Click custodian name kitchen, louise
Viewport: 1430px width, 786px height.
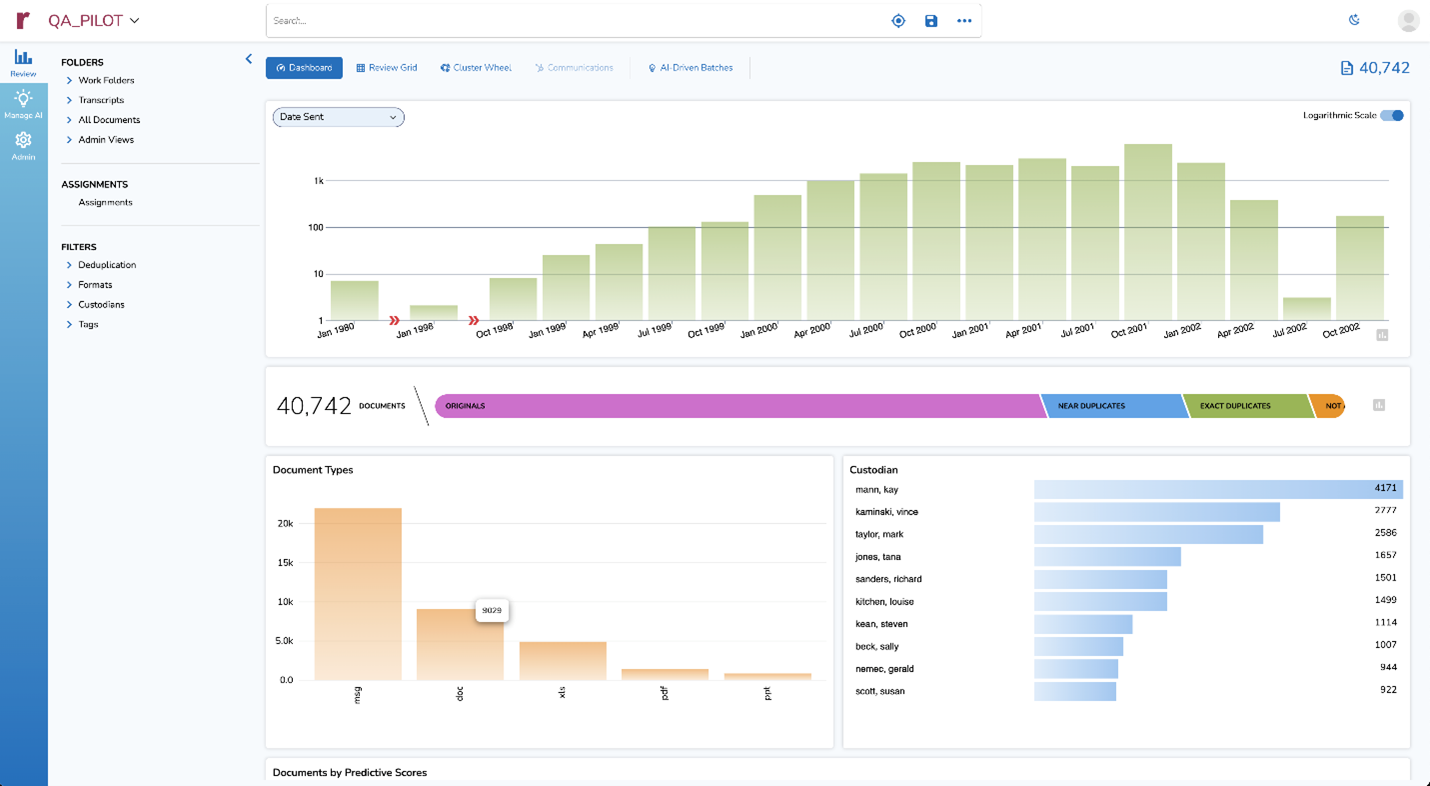tap(884, 602)
